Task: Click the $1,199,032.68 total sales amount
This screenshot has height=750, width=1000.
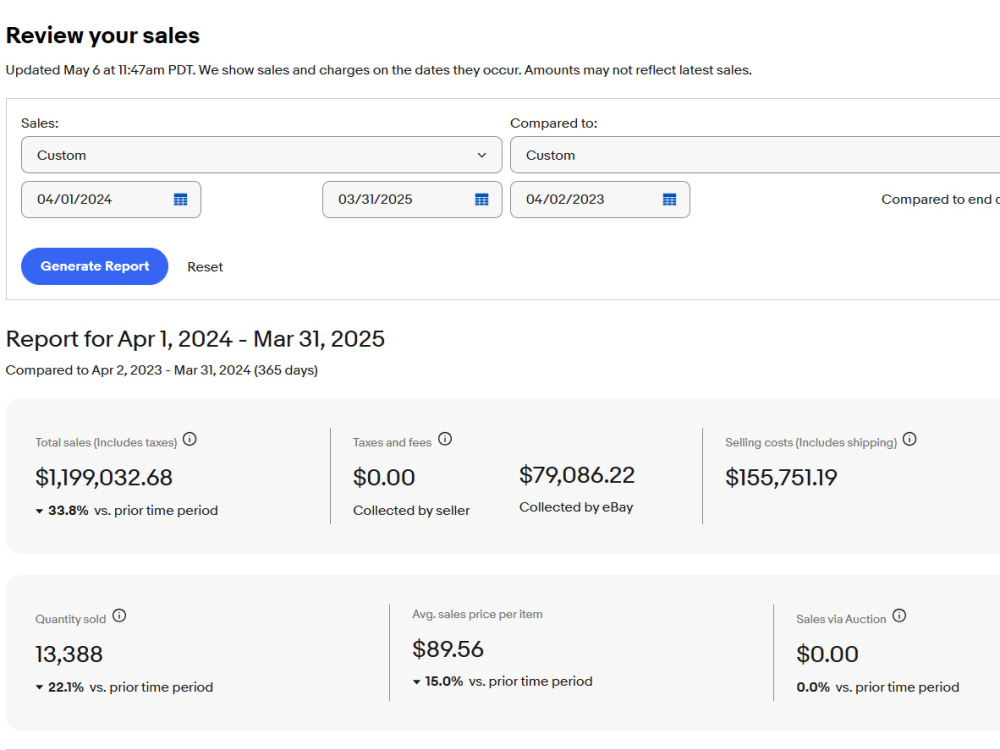Action: point(104,478)
